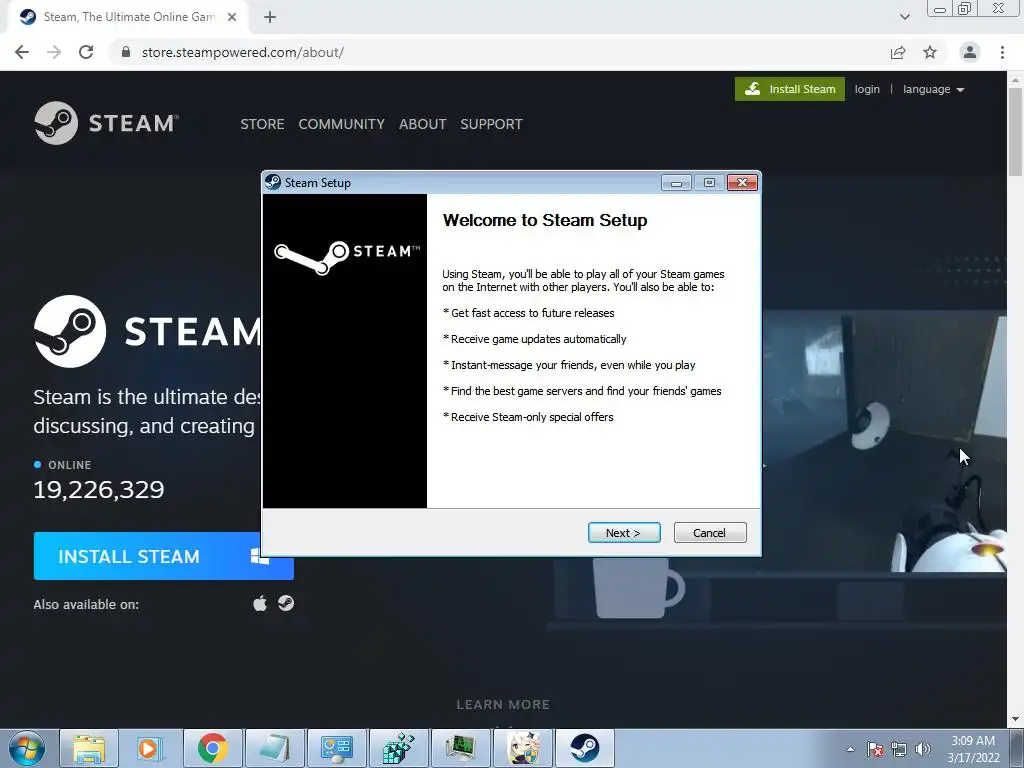This screenshot has width=1024, height=768.
Task: Open the Action Center flag icon
Action: click(x=875, y=749)
